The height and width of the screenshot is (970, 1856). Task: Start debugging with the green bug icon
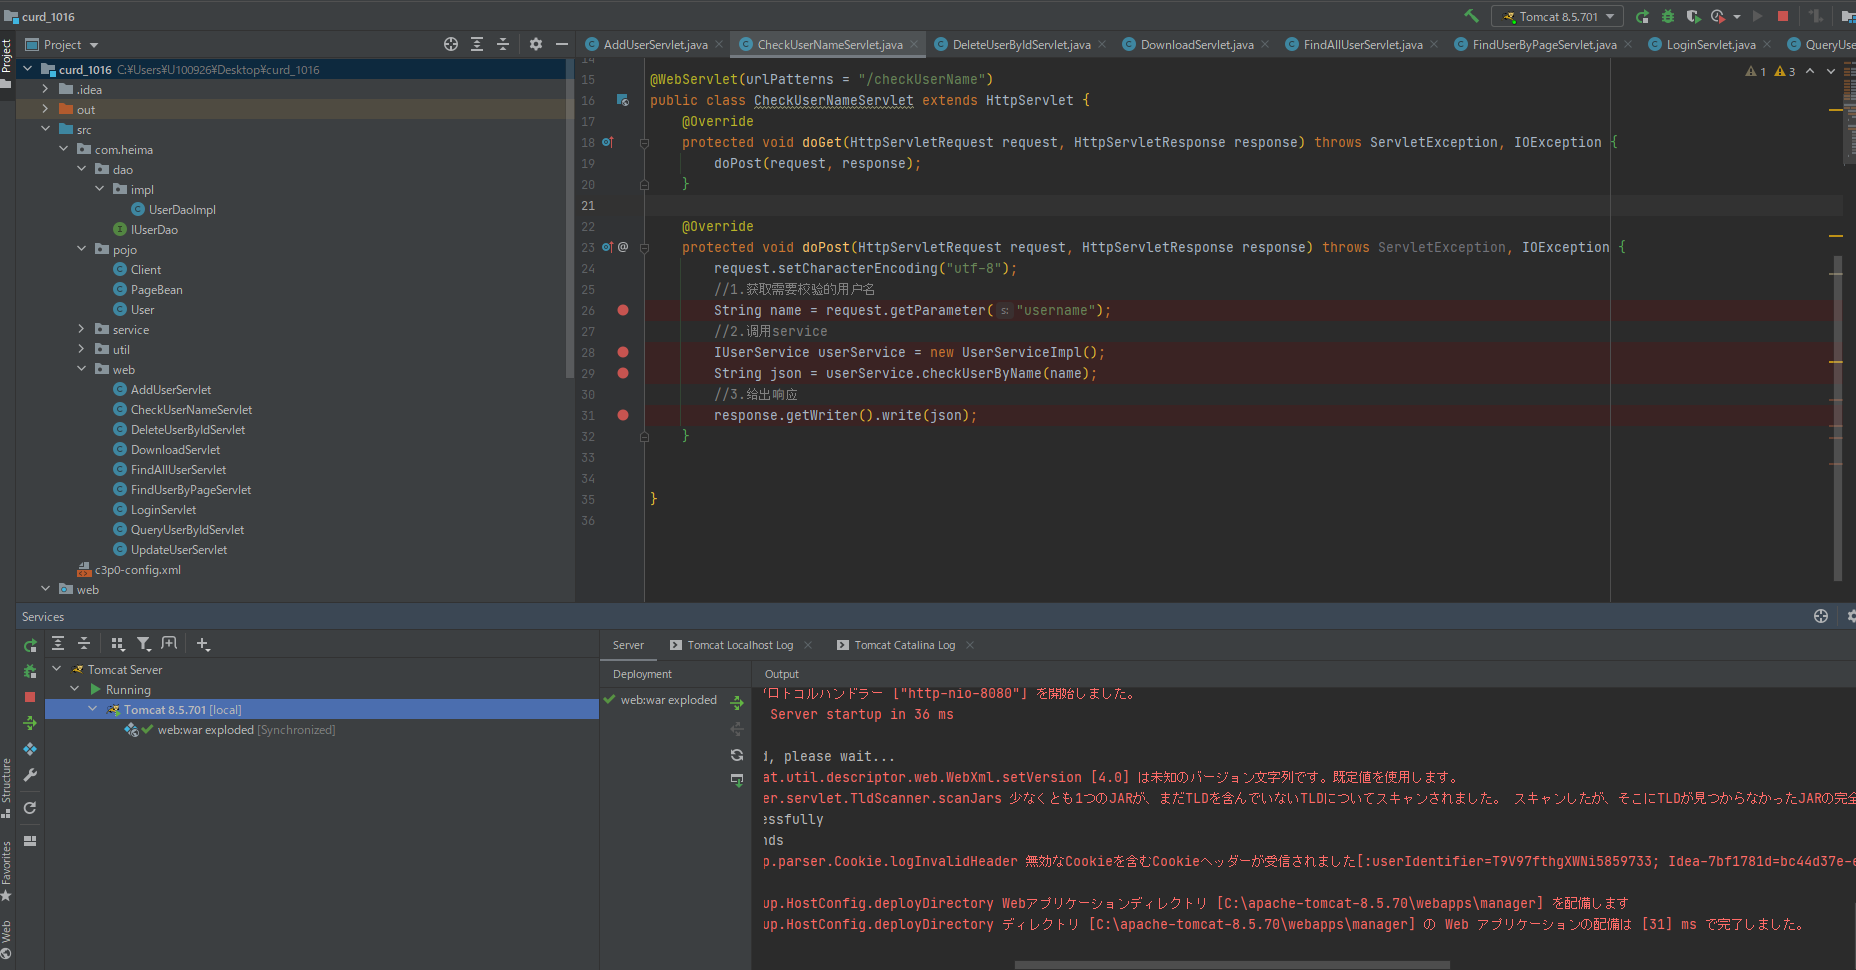(x=1668, y=16)
